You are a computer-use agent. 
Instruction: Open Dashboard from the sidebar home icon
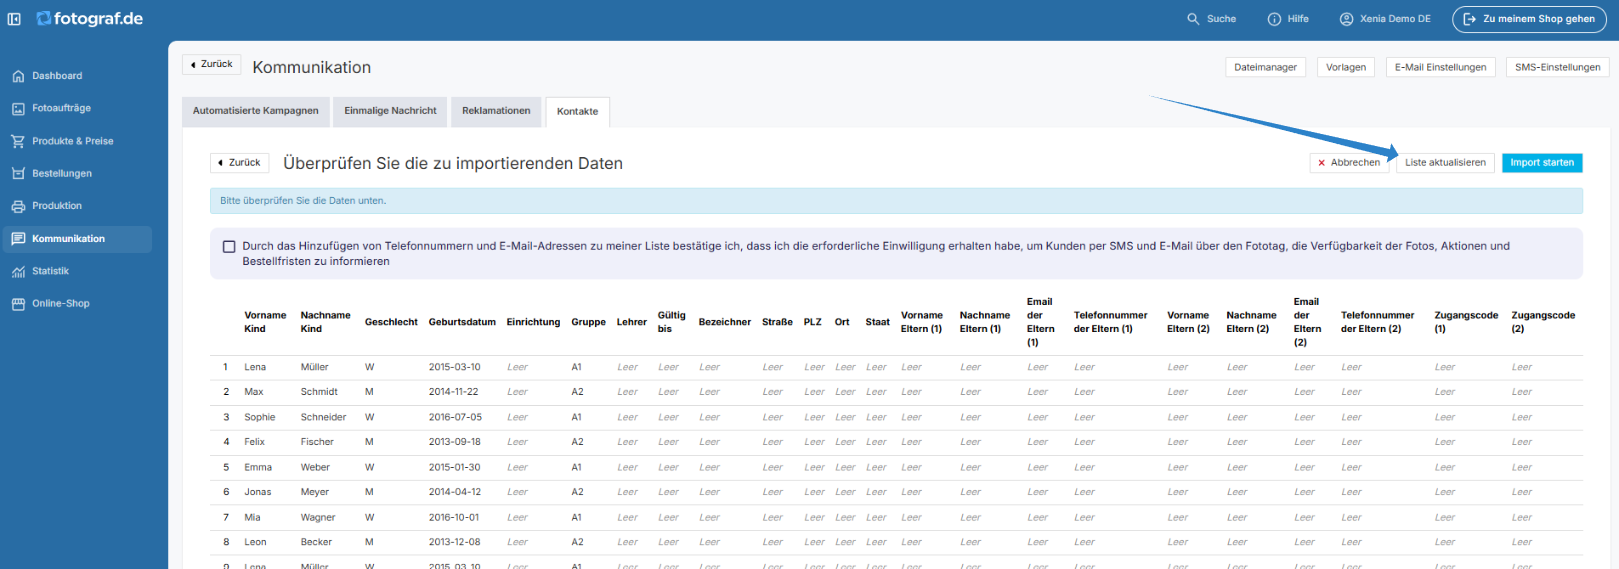pyautogui.click(x=18, y=76)
